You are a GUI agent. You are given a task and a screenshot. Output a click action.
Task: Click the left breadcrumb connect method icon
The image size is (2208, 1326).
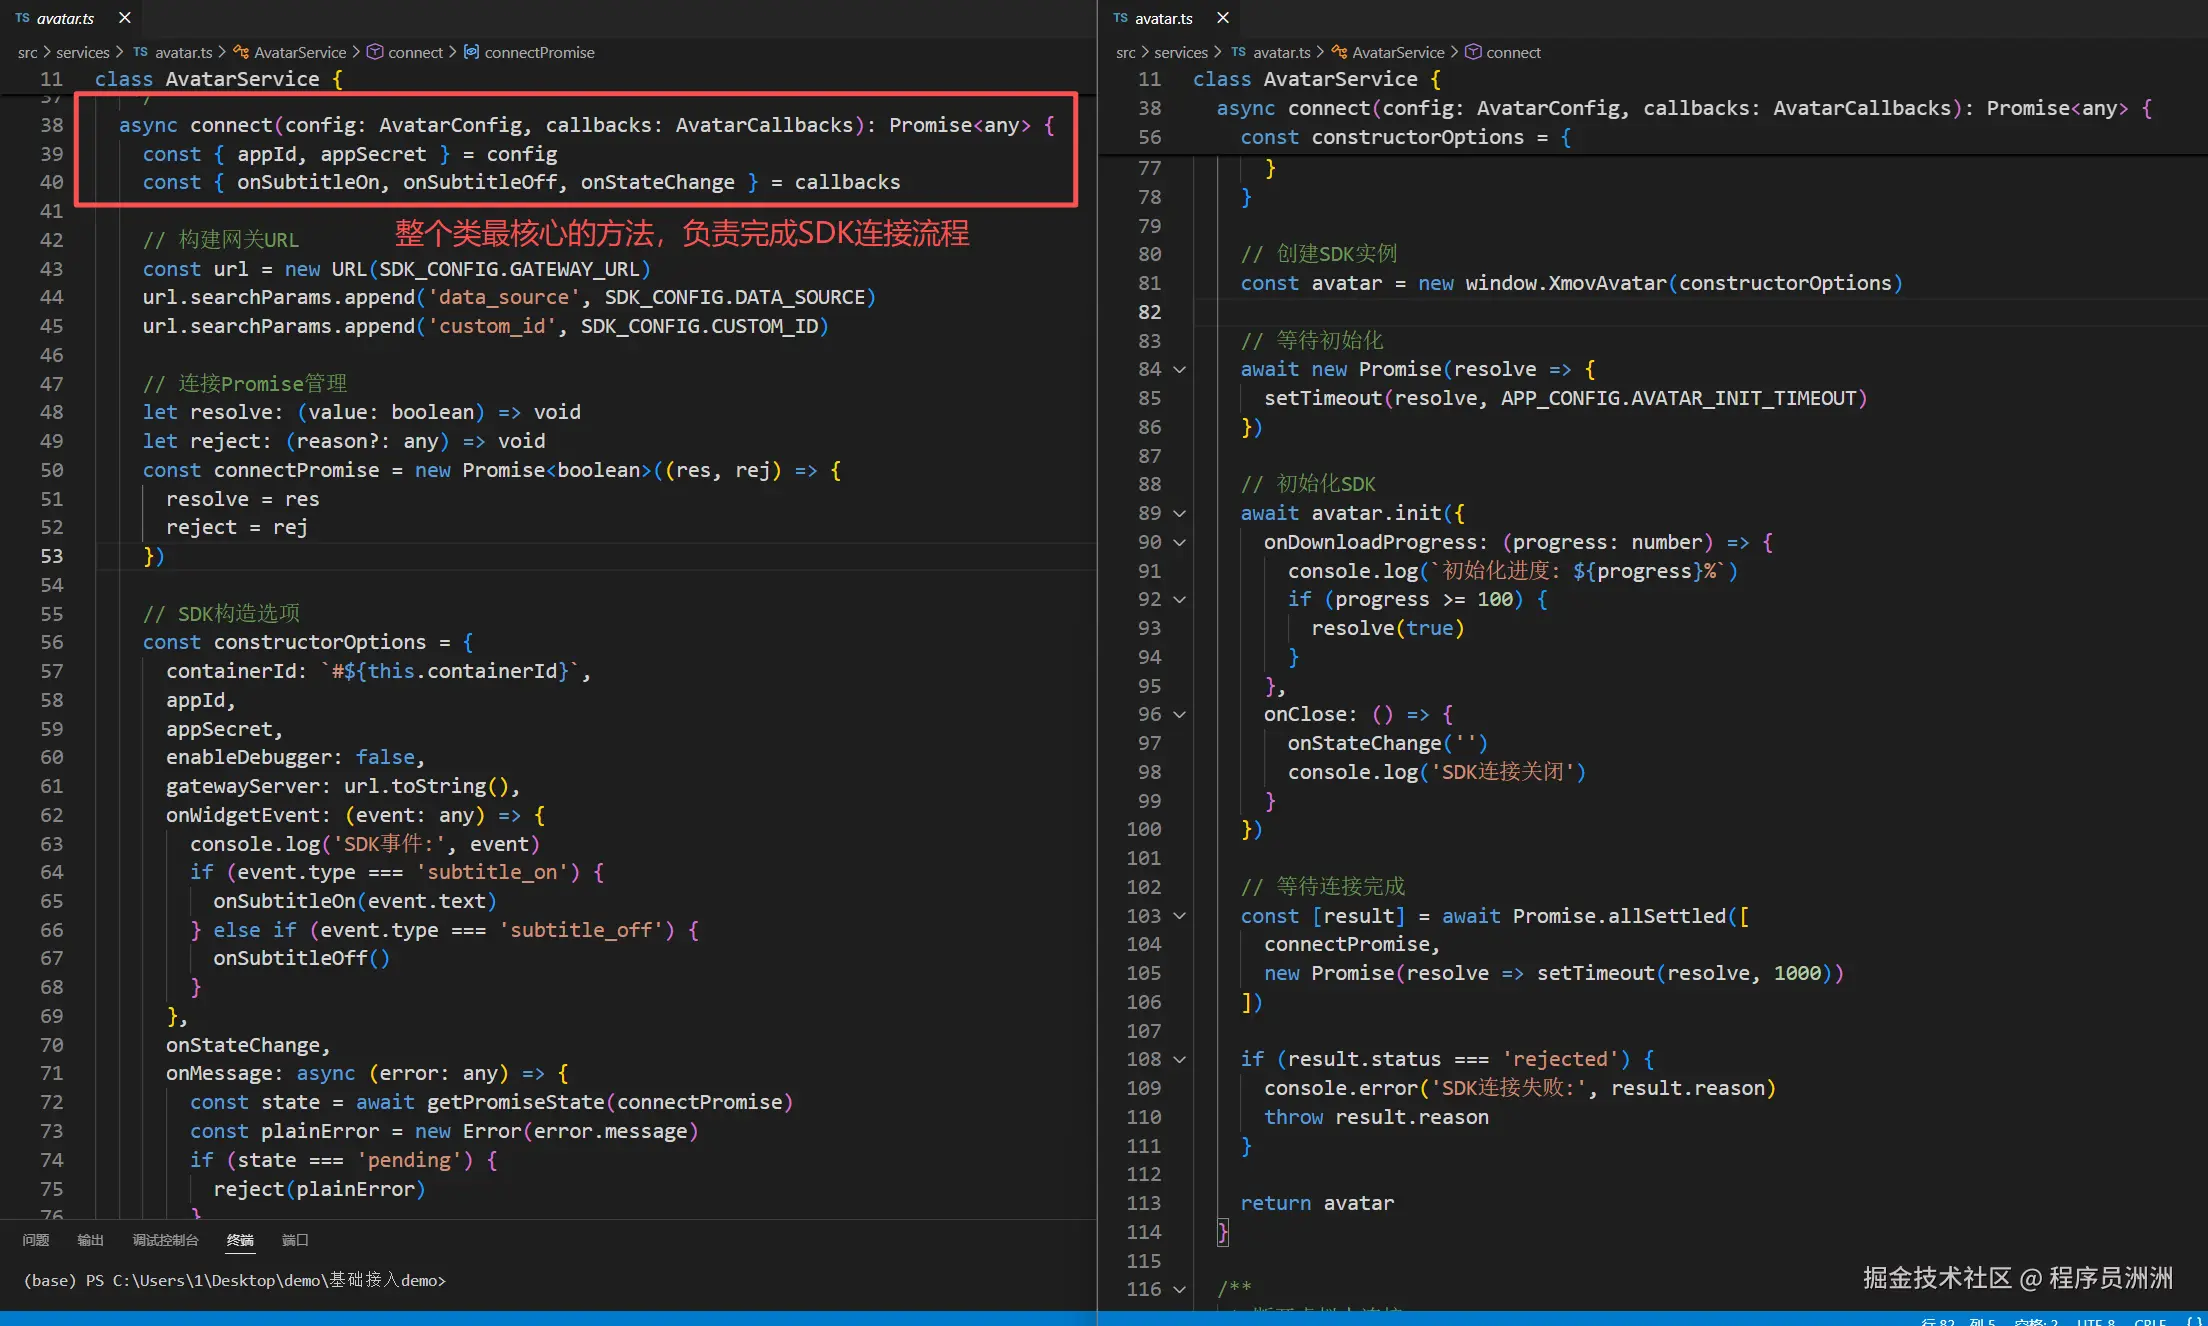click(x=375, y=52)
